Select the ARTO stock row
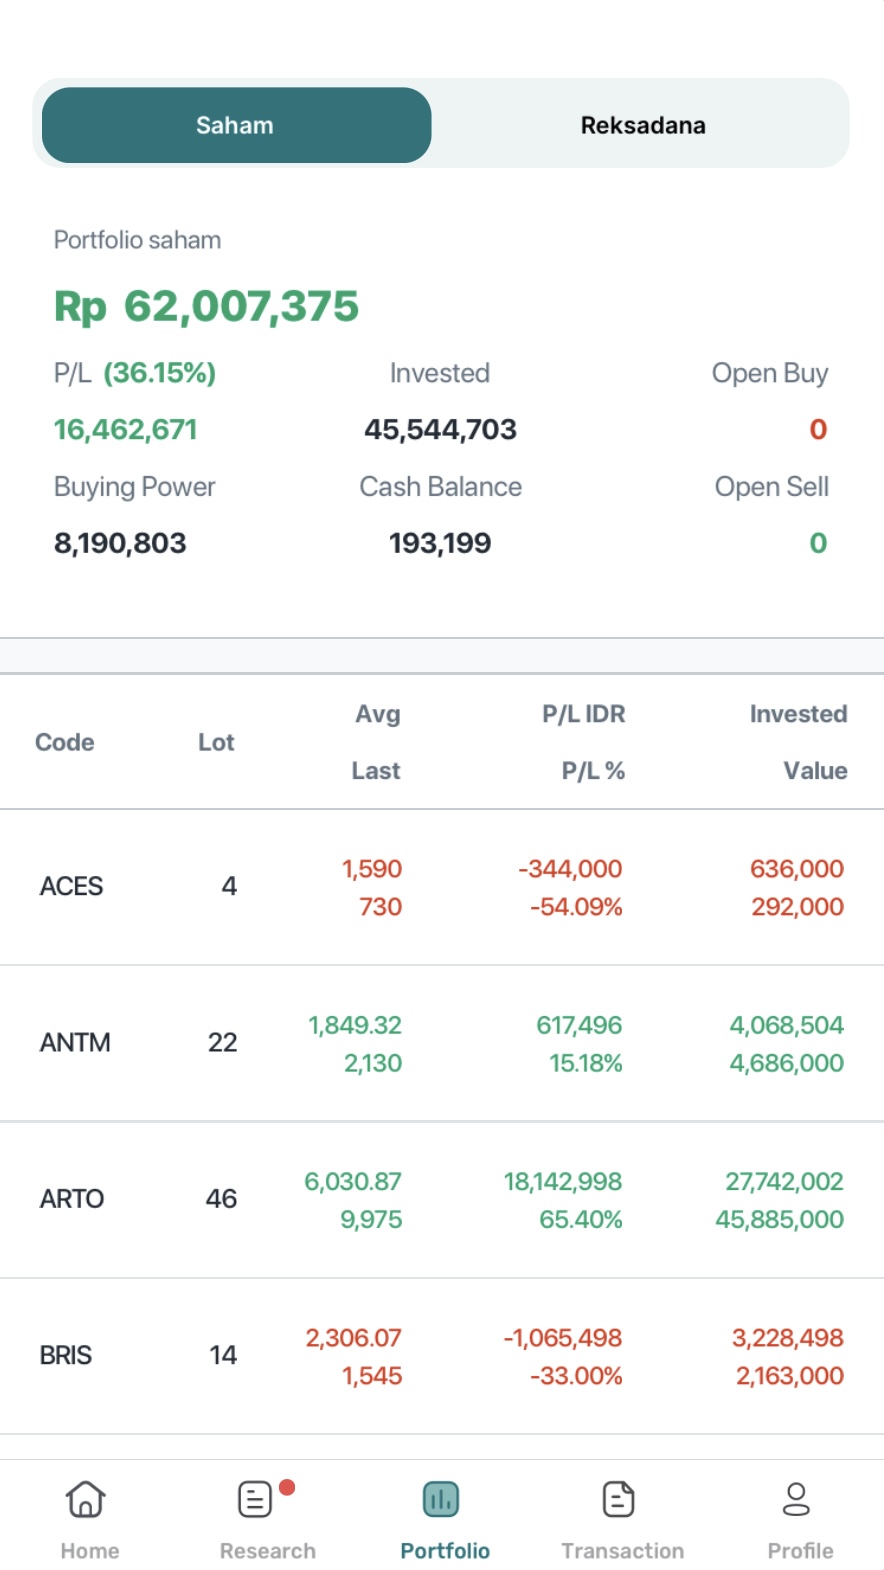 pyautogui.click(x=72, y=1199)
